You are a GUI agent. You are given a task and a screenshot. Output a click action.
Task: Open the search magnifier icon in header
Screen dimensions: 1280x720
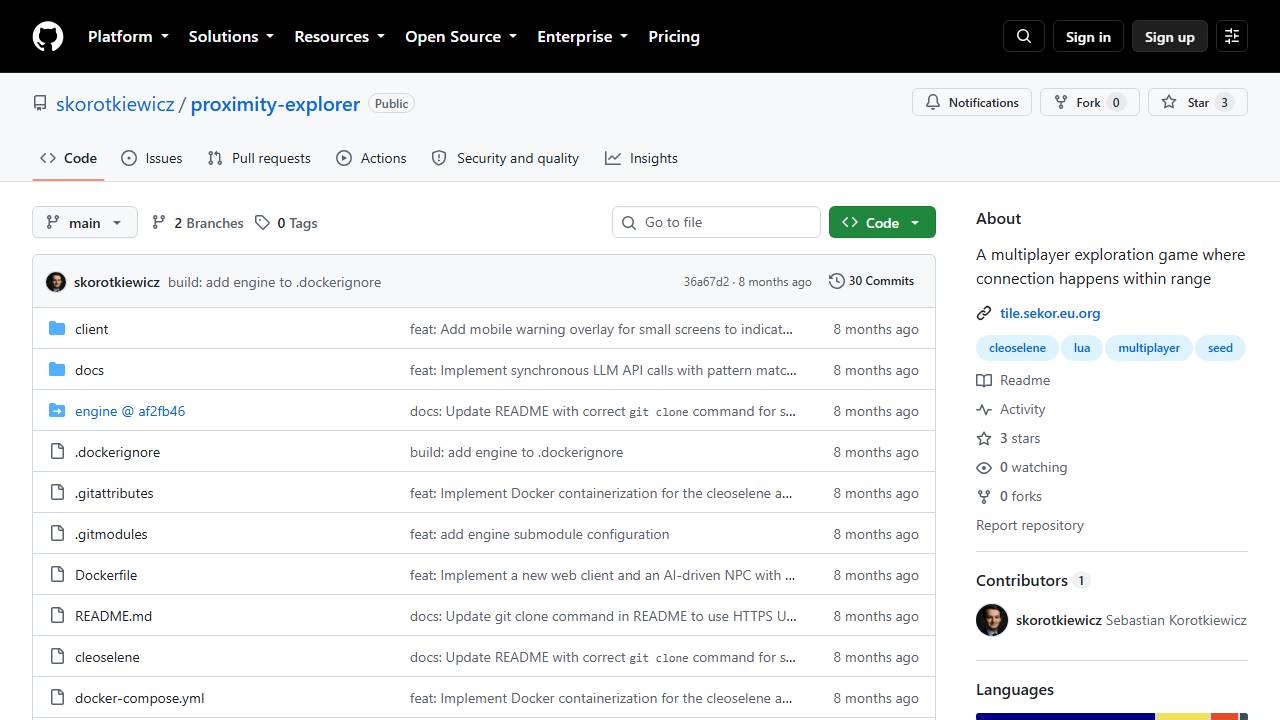click(x=1024, y=36)
